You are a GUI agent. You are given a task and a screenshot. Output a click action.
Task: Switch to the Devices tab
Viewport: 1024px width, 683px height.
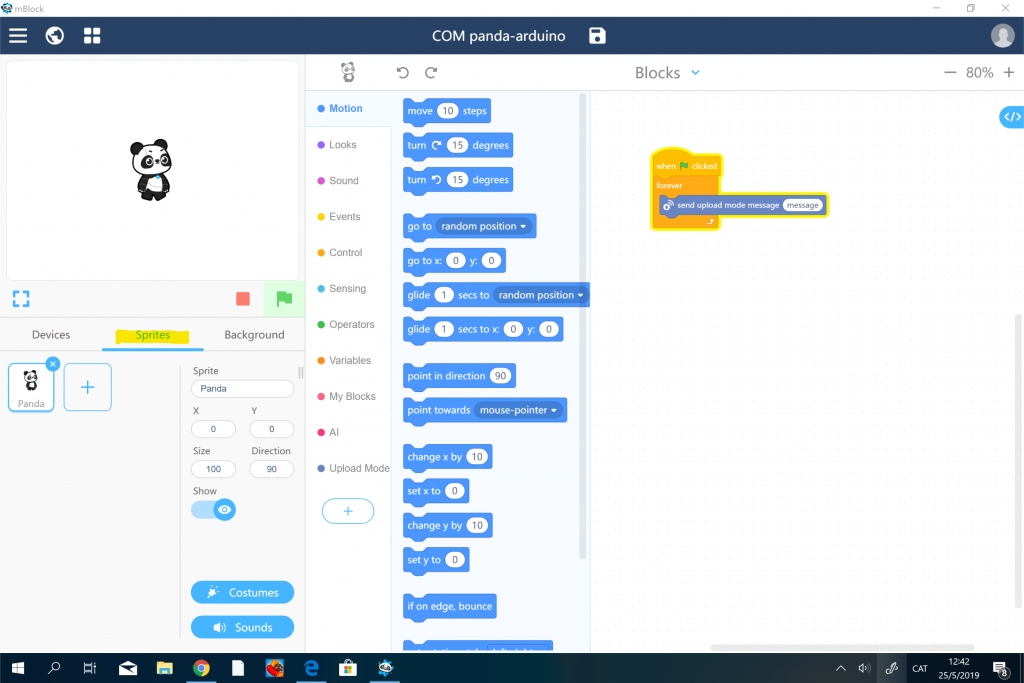click(x=51, y=335)
